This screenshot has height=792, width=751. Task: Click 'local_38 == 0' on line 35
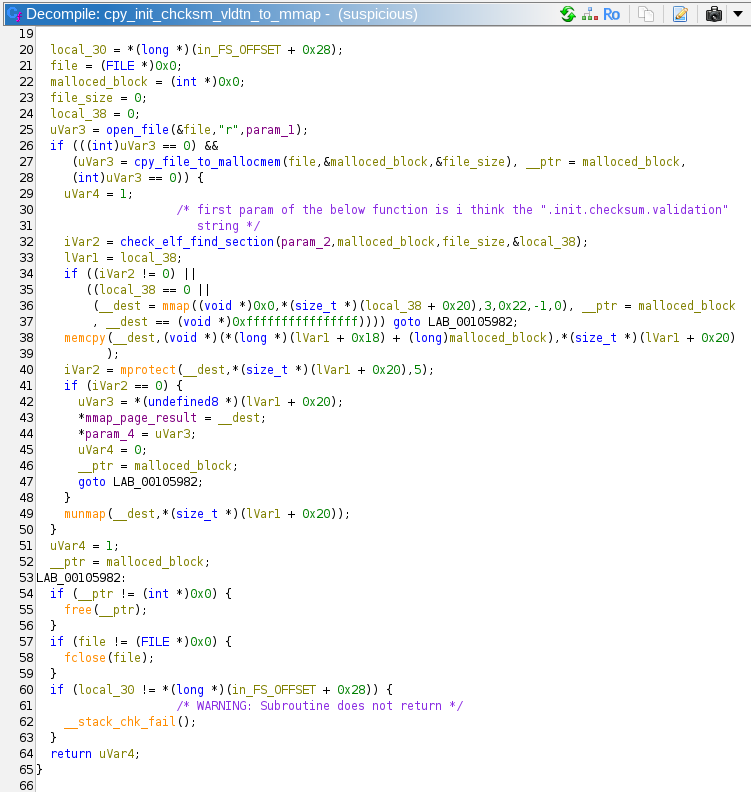(x=145, y=289)
